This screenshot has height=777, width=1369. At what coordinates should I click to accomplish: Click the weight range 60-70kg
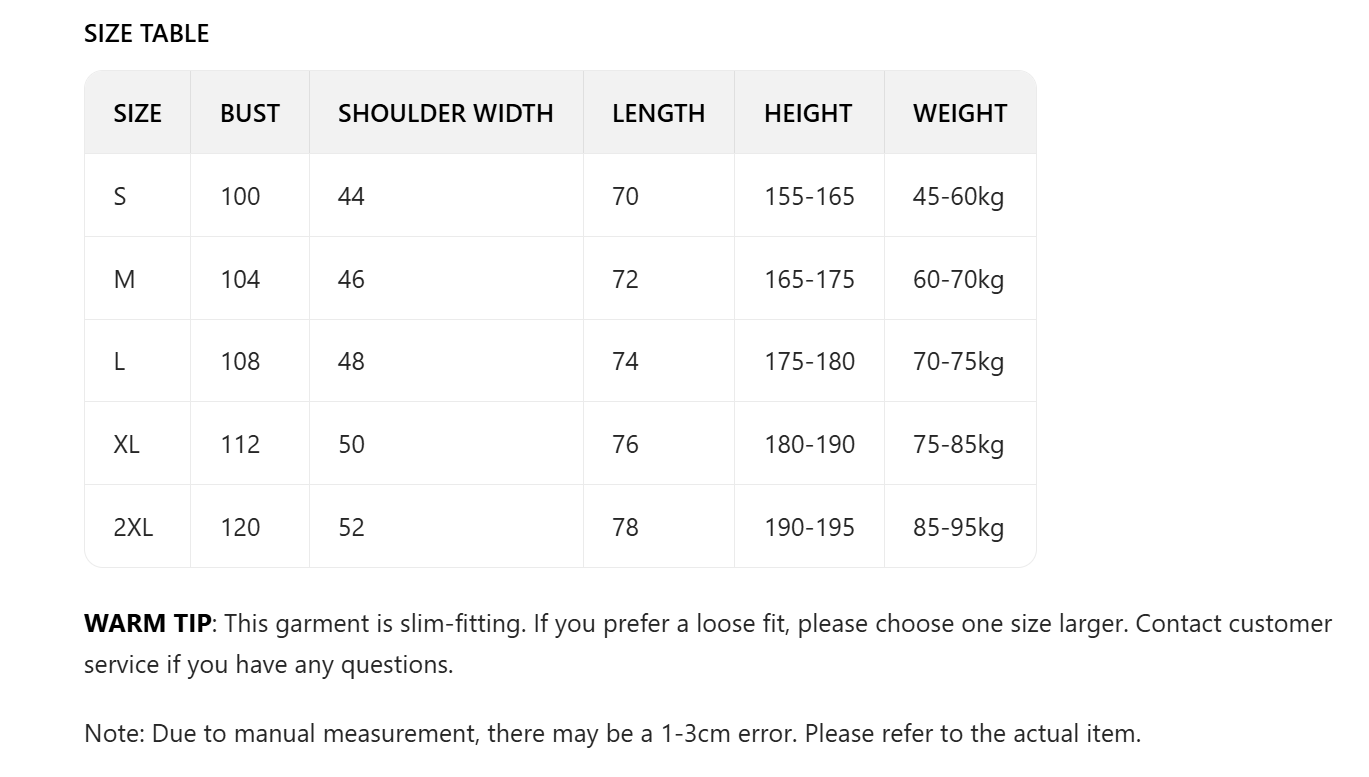[957, 279]
